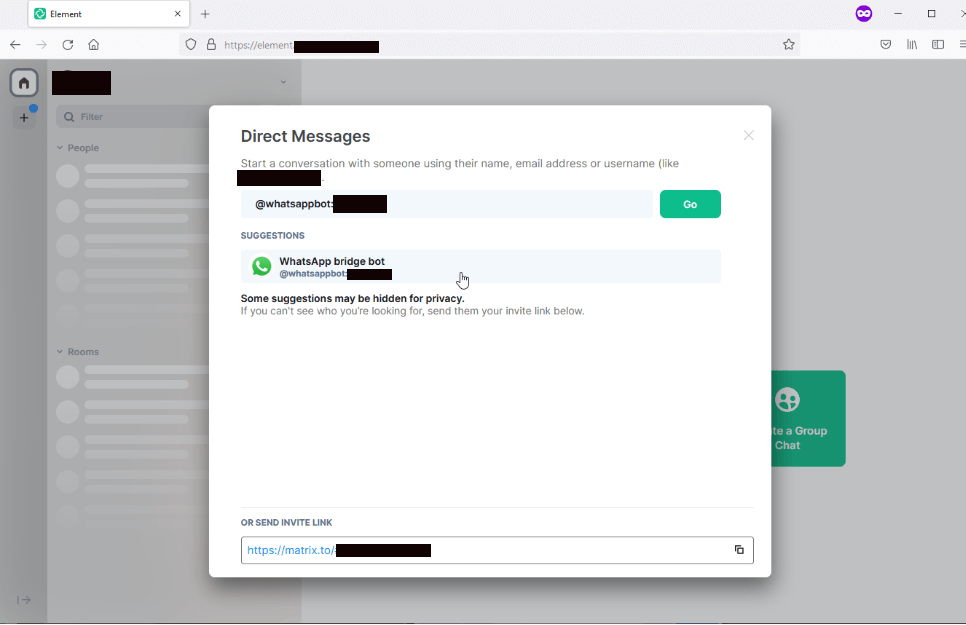Image resolution: width=966 pixels, height=625 pixels.
Task: Click Create a Group Chat card
Action: (x=808, y=419)
